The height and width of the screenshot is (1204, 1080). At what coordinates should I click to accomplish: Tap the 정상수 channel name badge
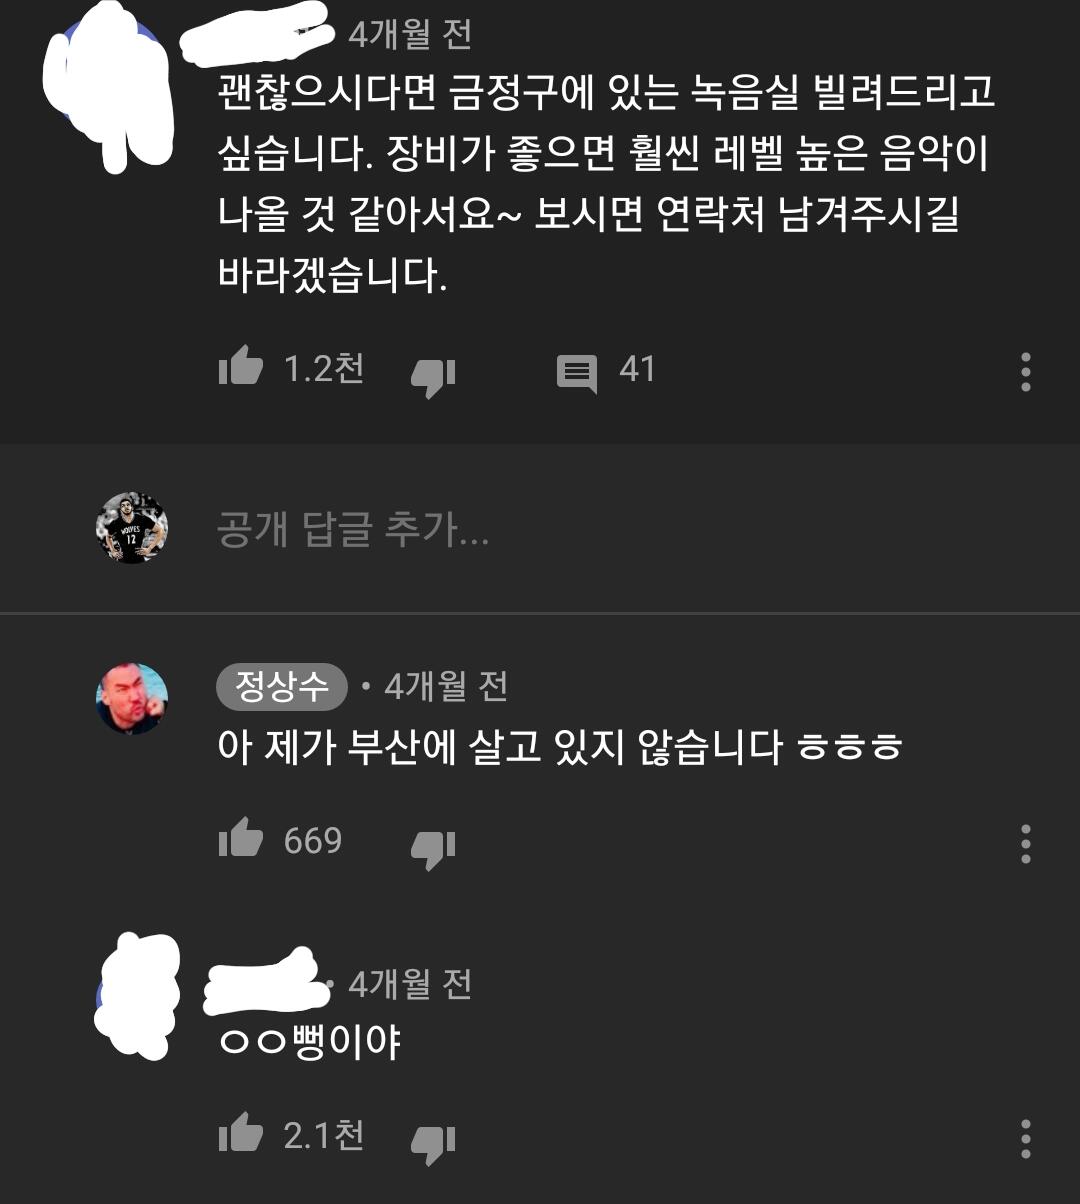pos(281,686)
